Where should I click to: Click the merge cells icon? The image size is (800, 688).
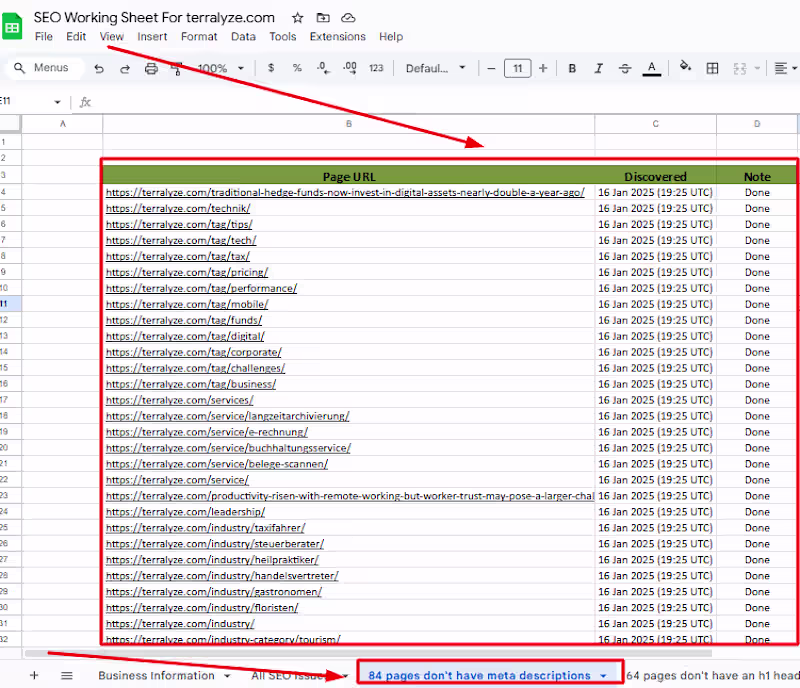740,68
